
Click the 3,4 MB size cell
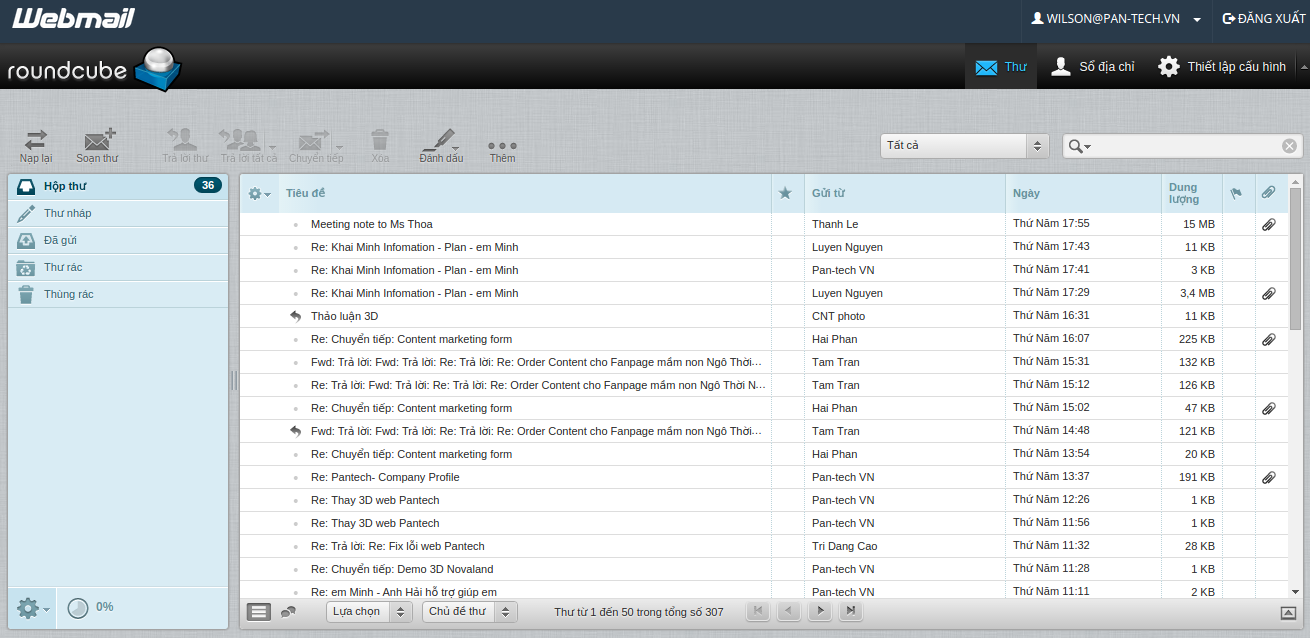click(1197, 293)
